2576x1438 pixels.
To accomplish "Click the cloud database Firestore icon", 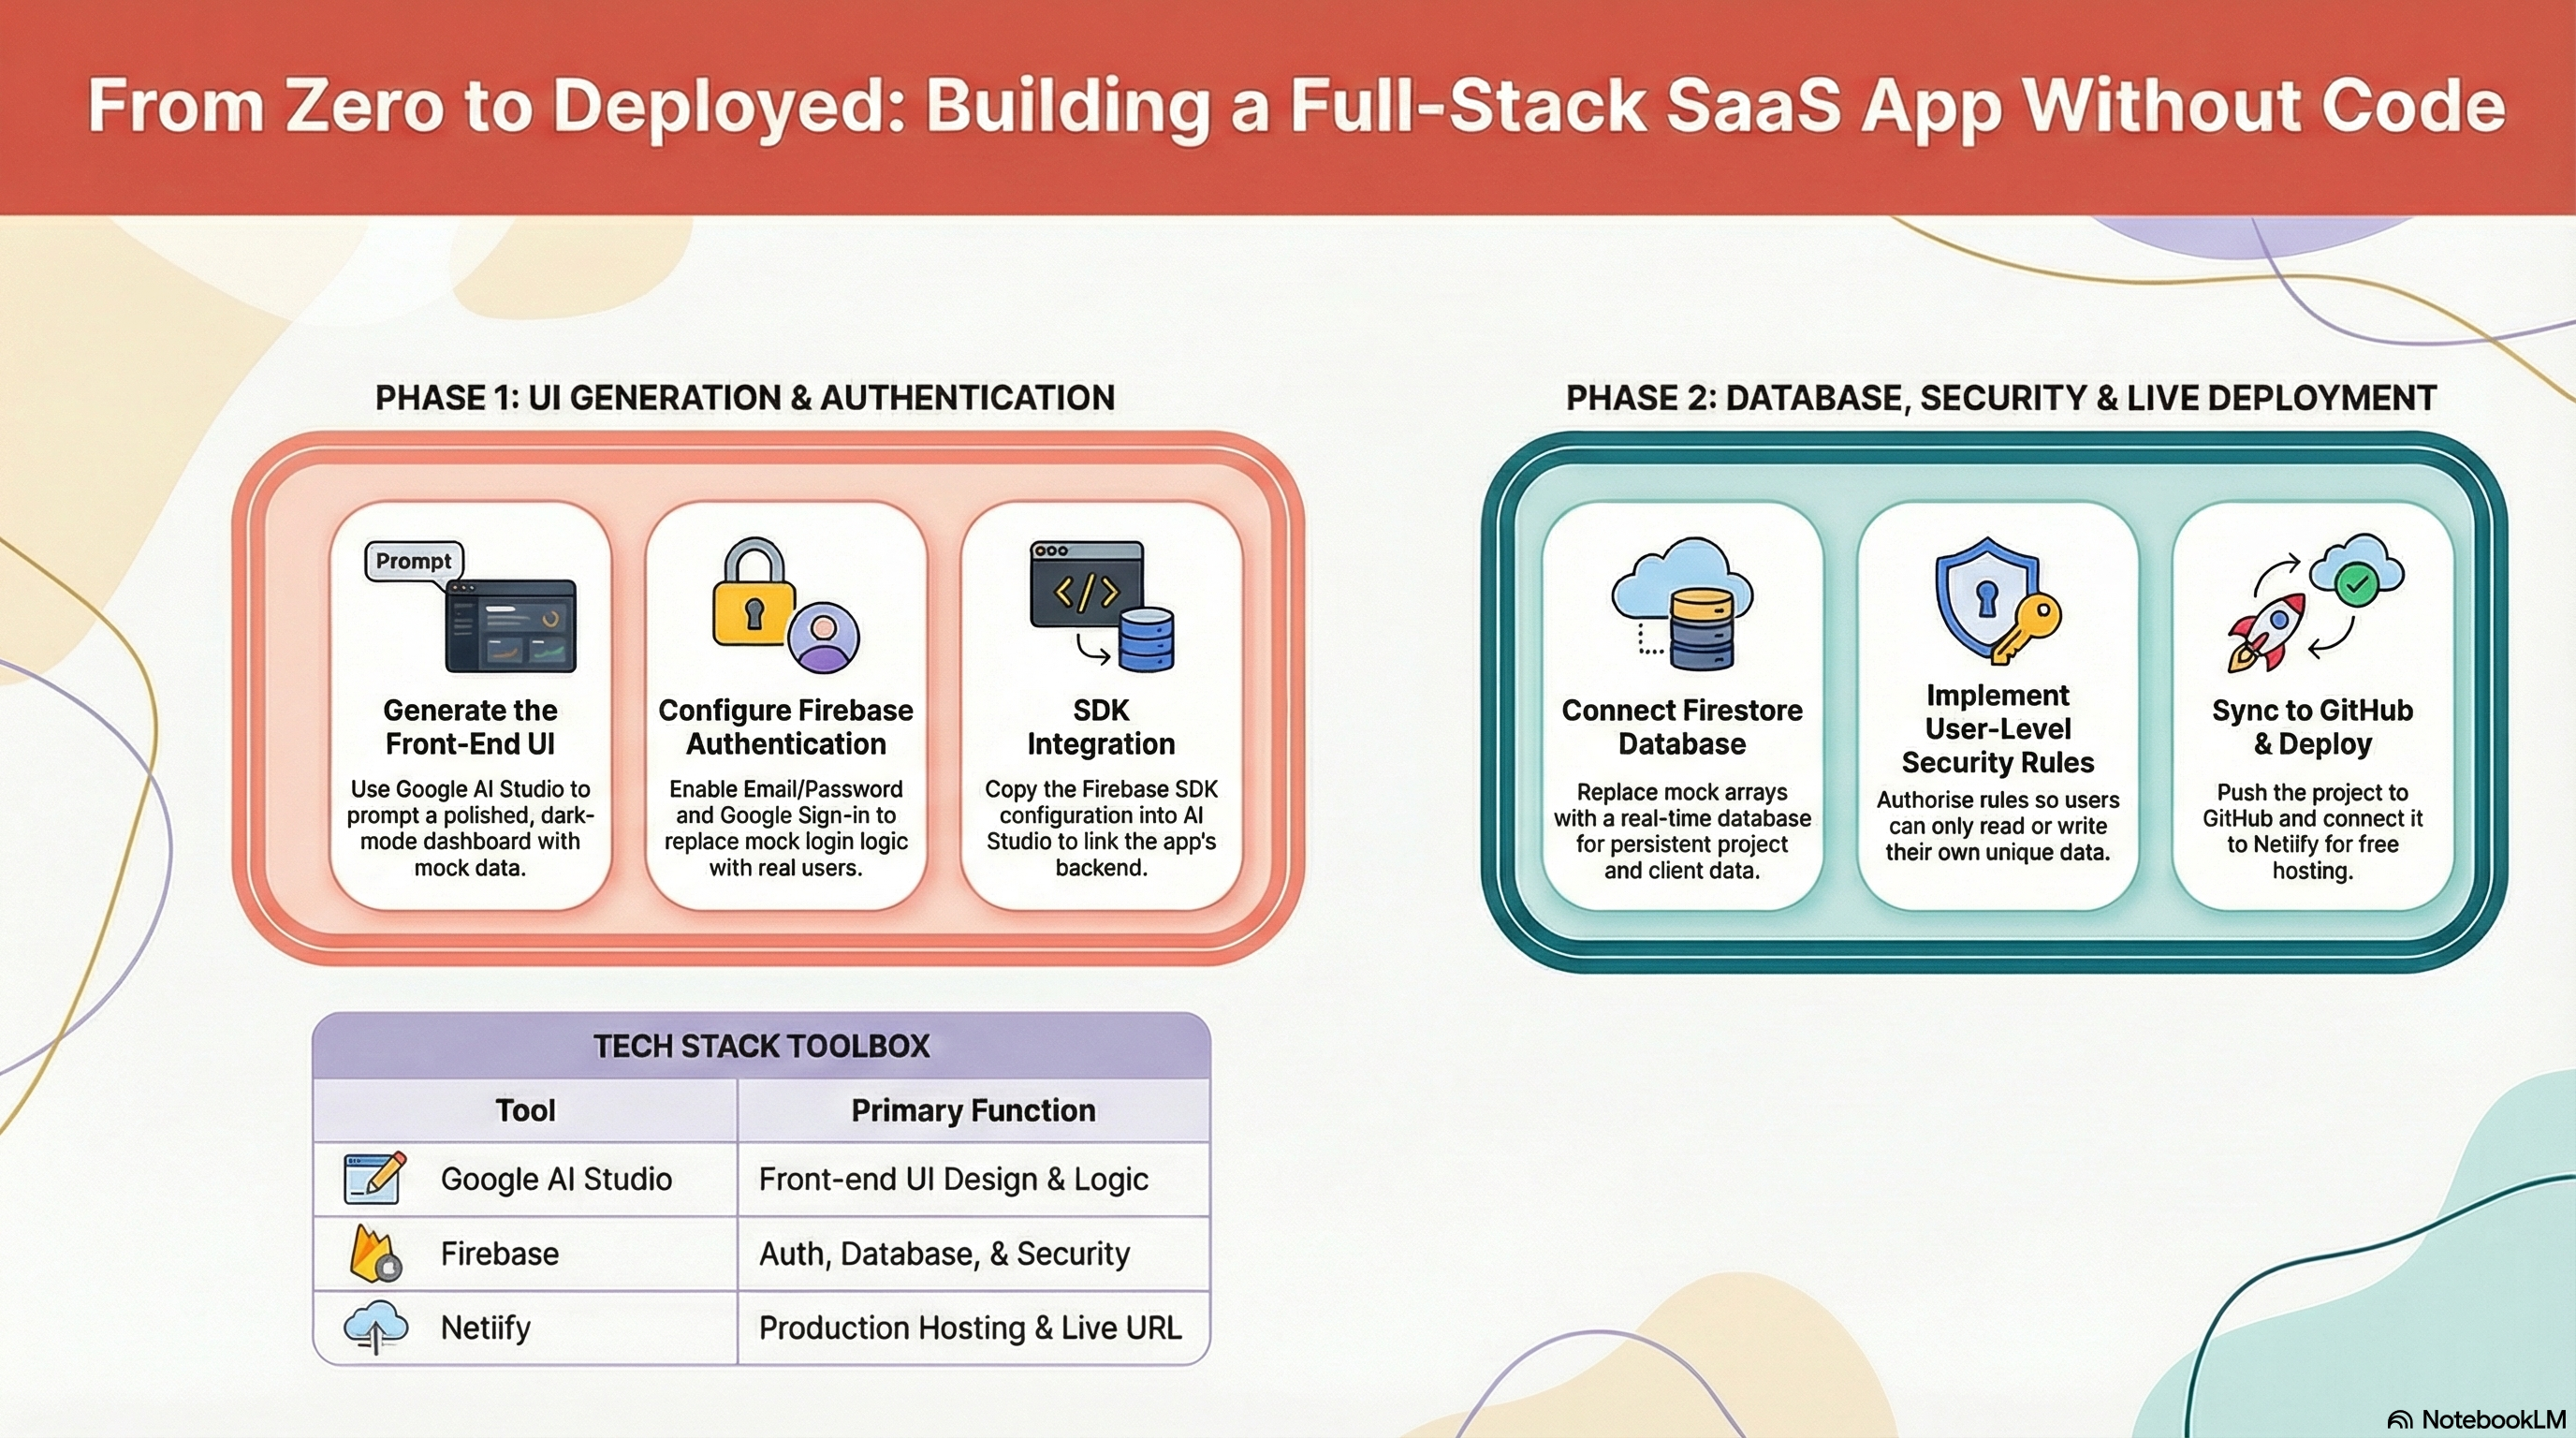I will [x=1682, y=604].
